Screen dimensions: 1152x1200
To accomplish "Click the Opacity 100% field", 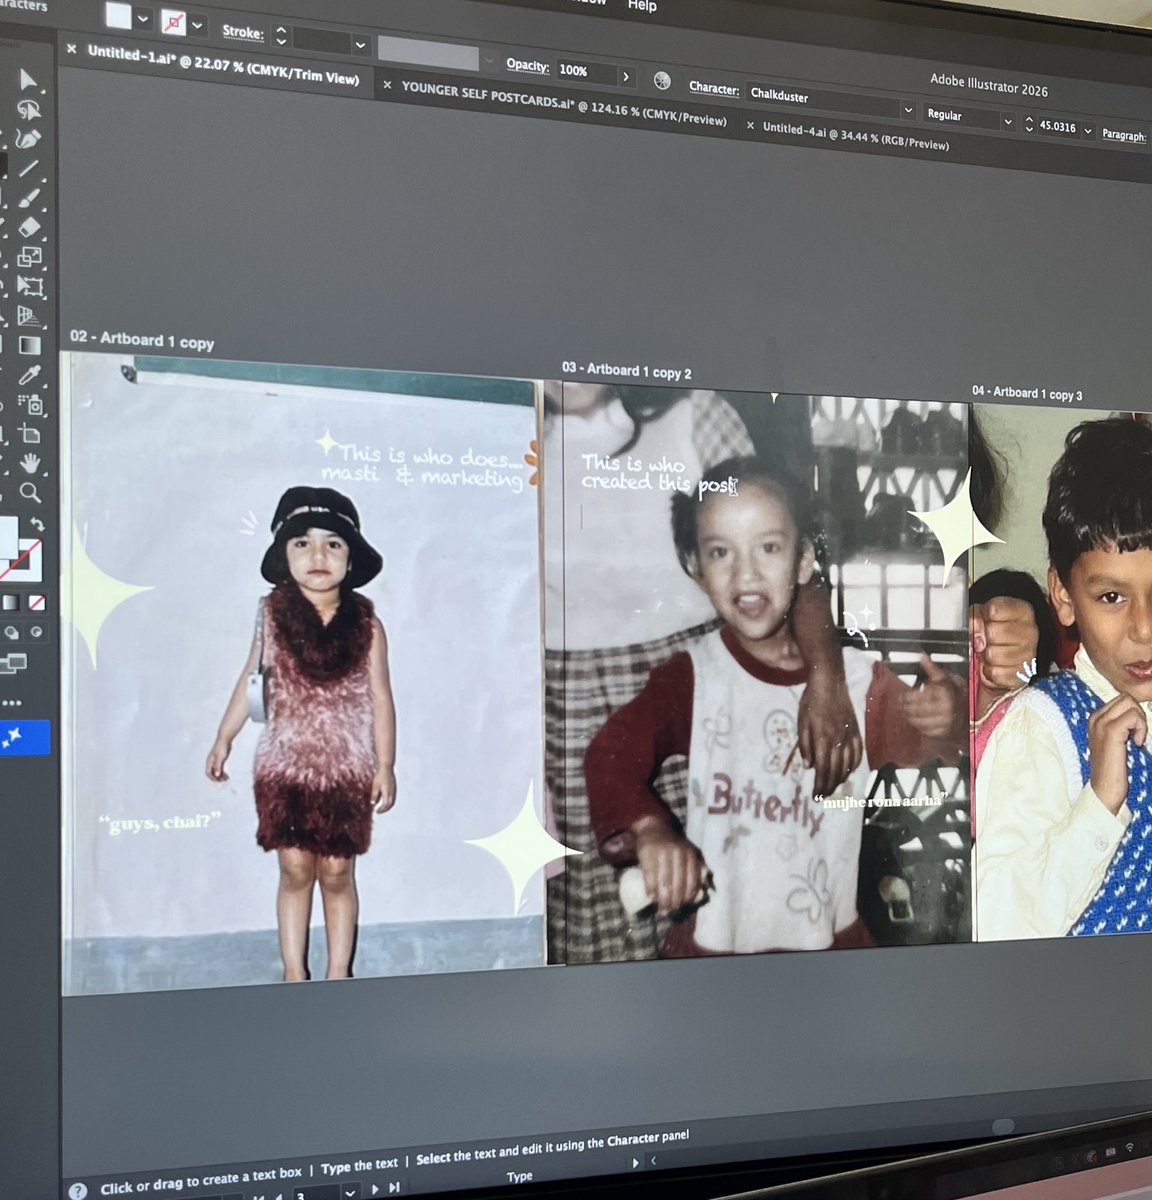I will [x=586, y=71].
